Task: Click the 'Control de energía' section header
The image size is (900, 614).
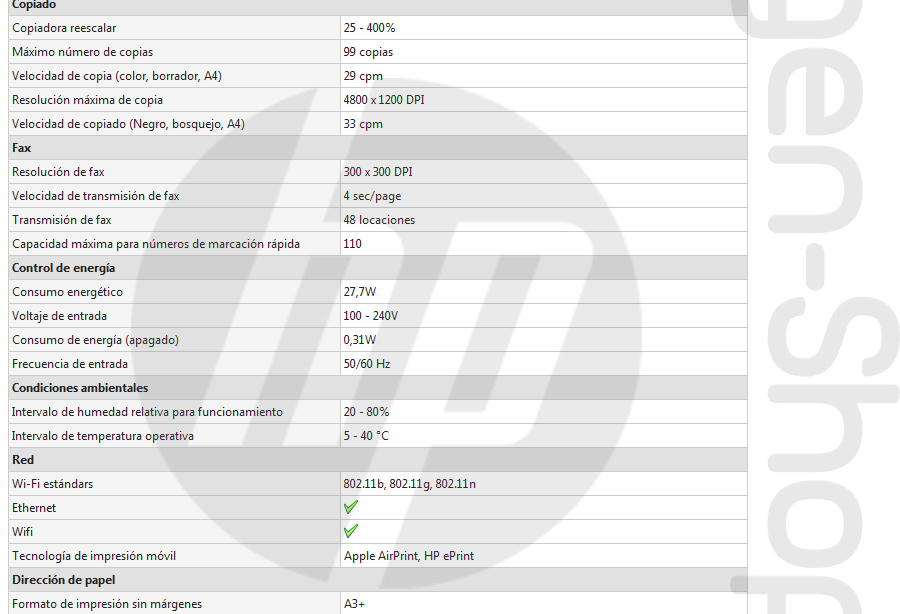Action: [64, 268]
